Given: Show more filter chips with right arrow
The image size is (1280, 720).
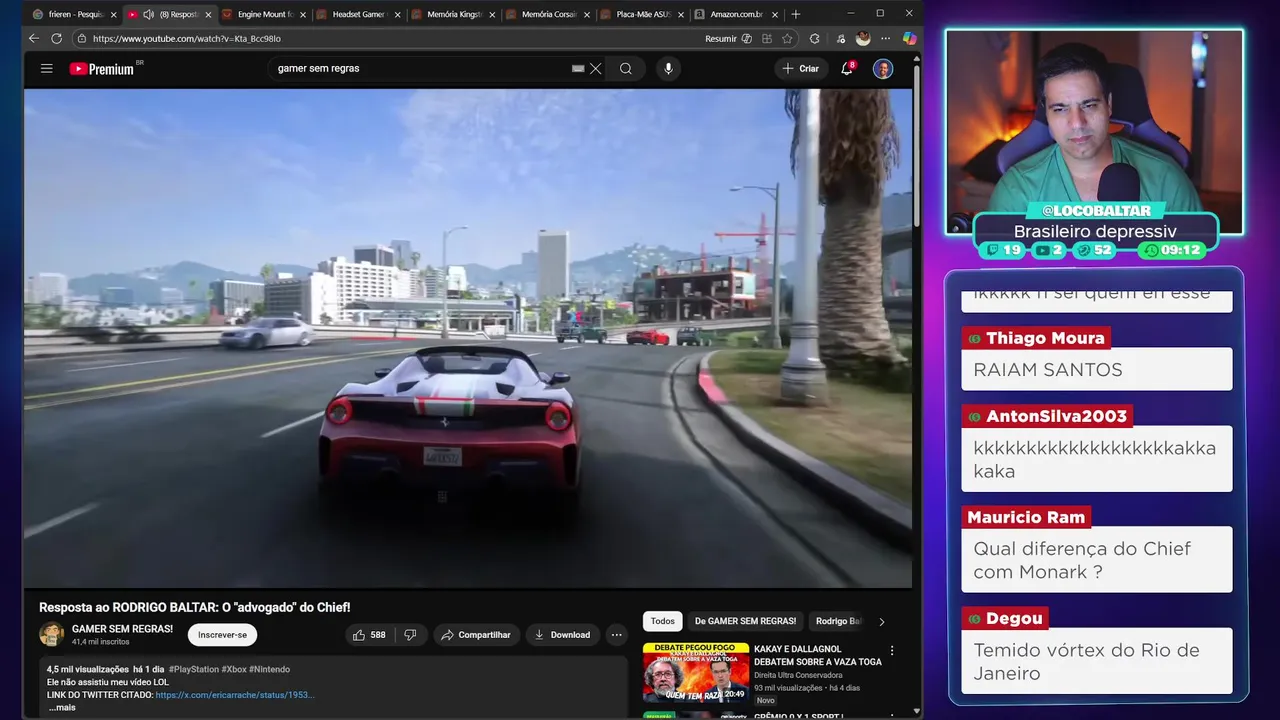Looking at the screenshot, I should [x=881, y=621].
